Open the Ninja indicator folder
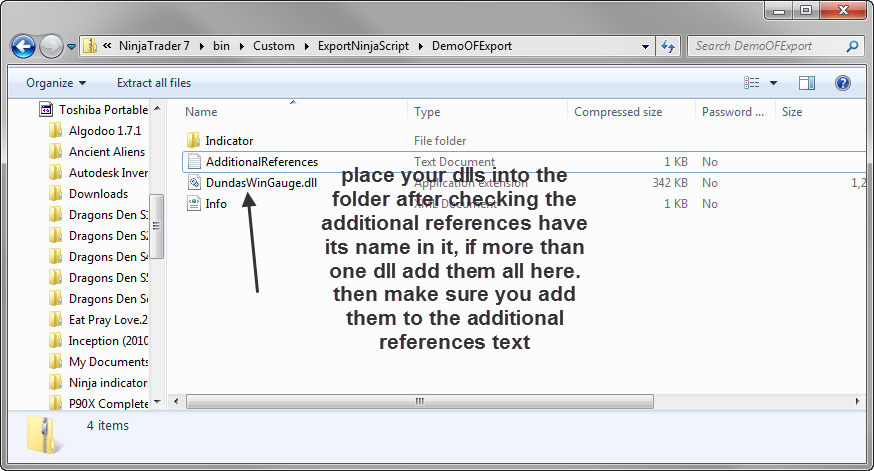 click(108, 382)
